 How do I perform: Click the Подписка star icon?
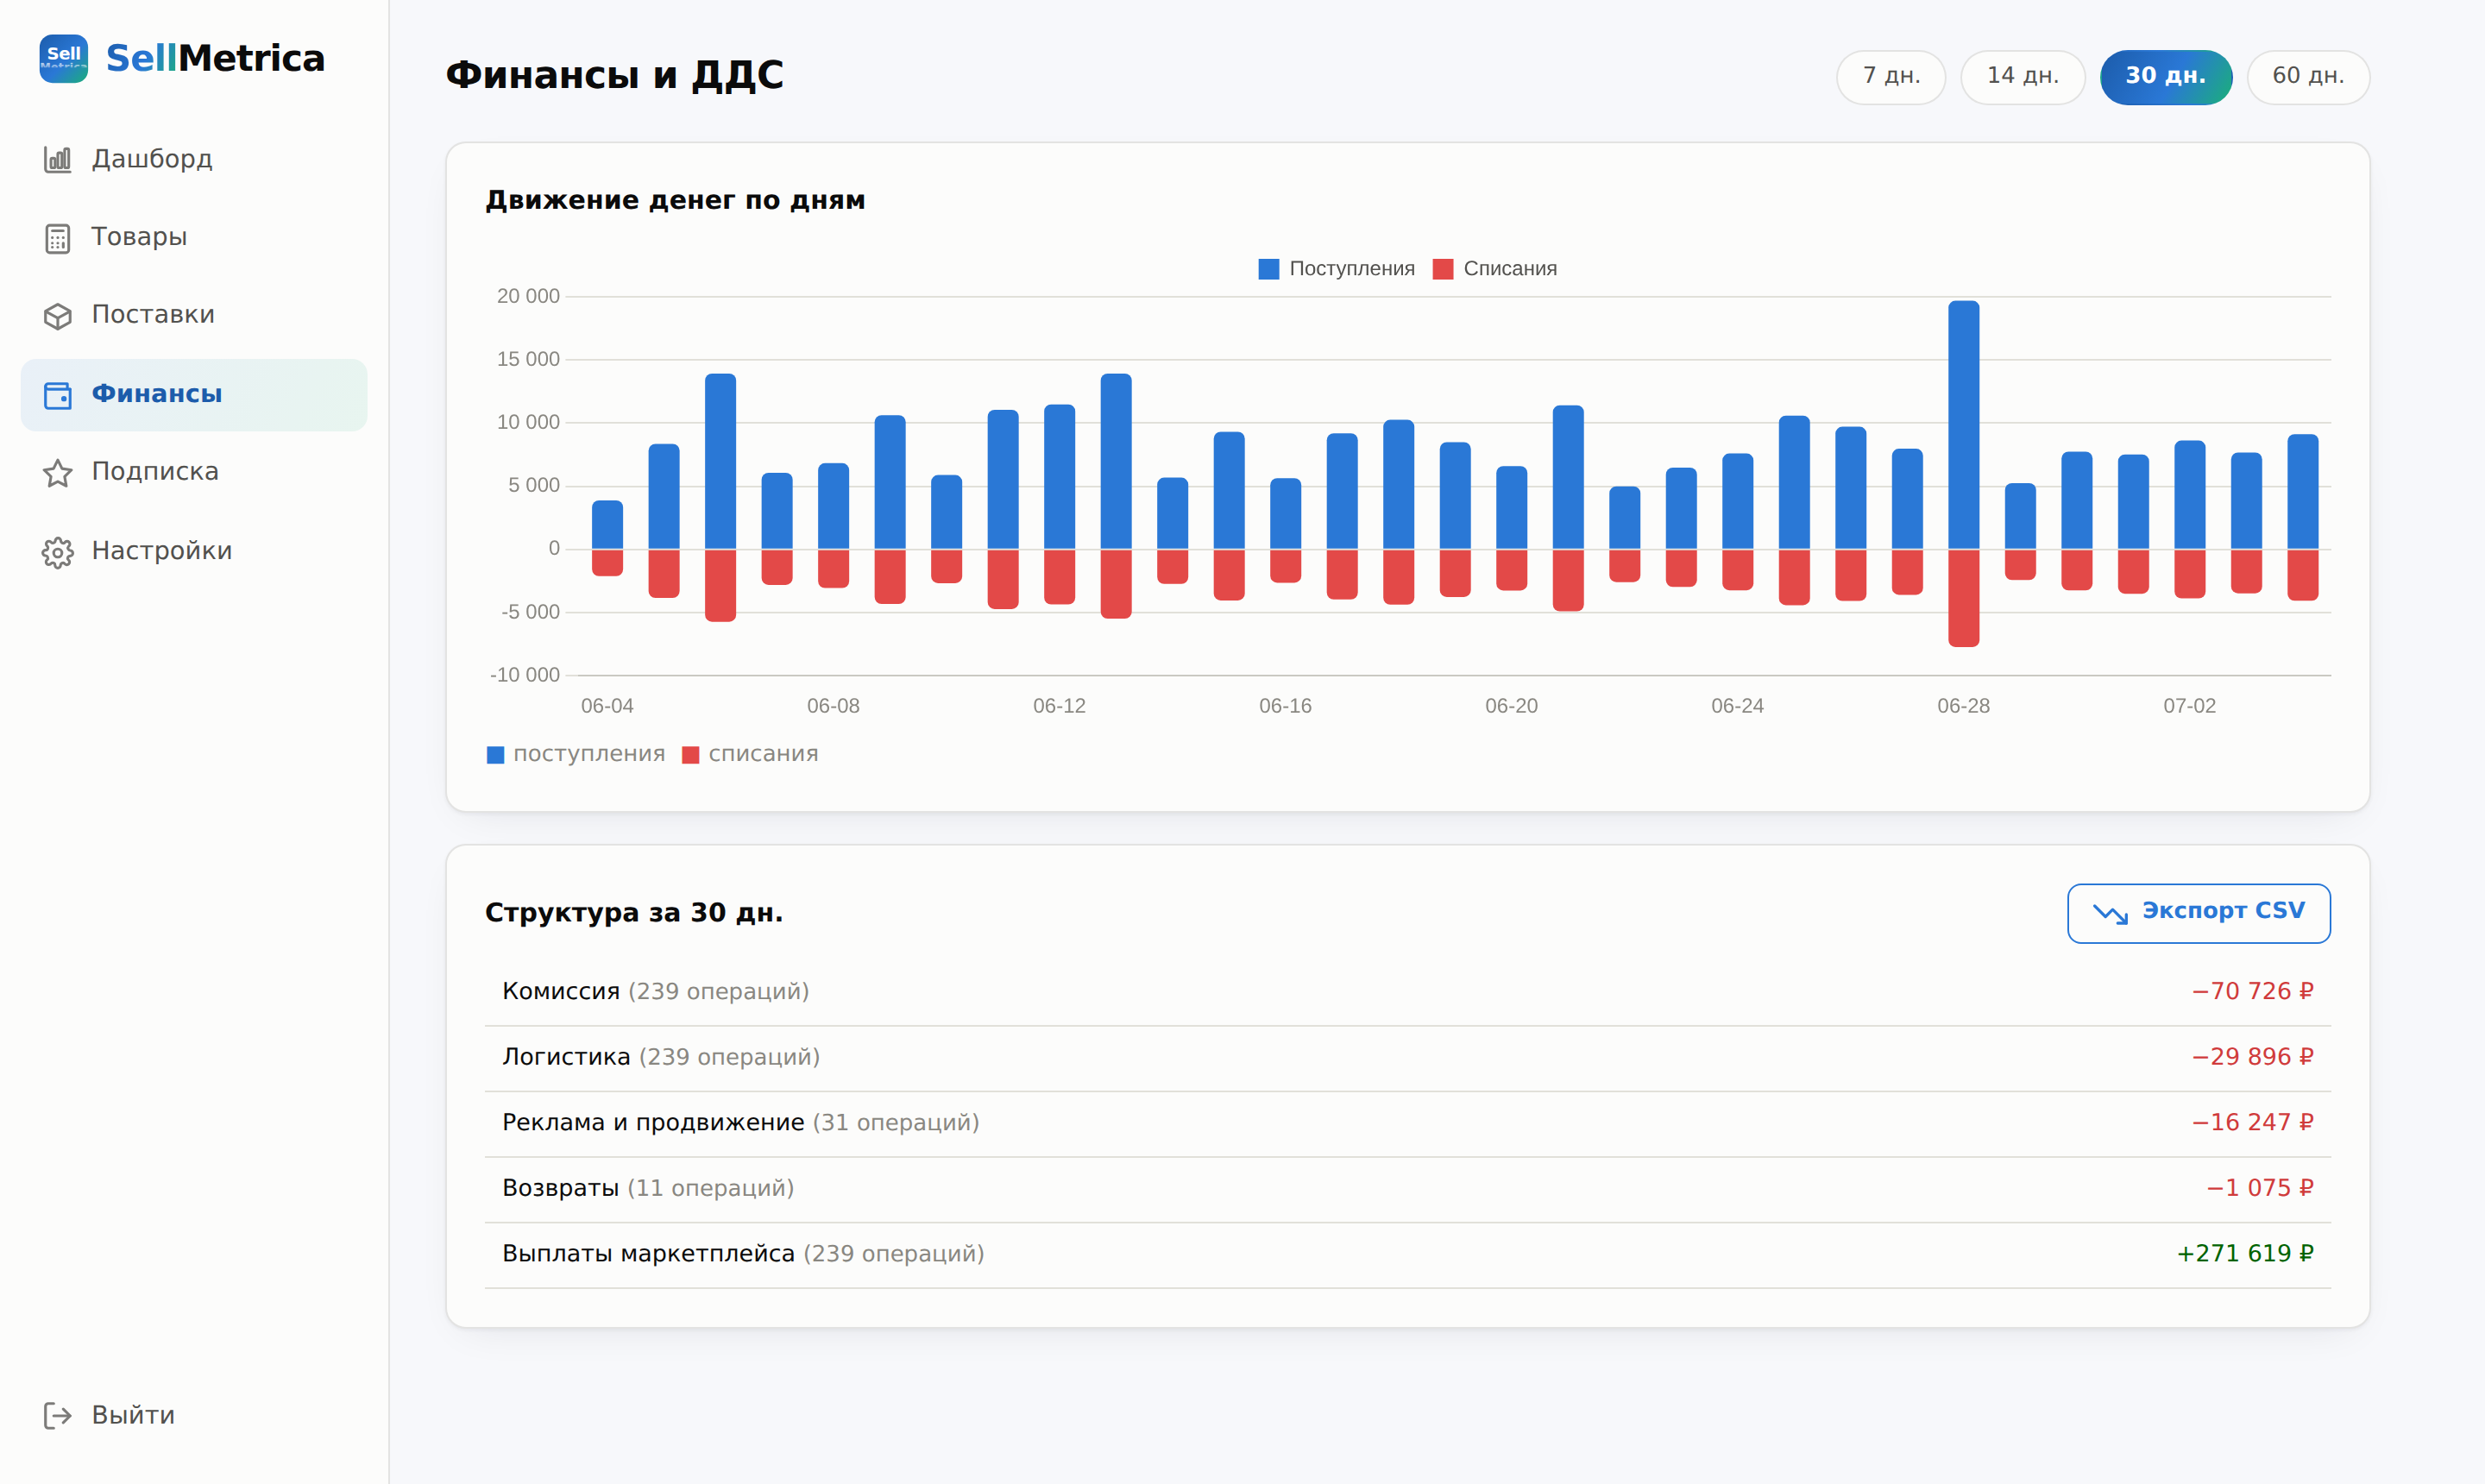tap(58, 473)
